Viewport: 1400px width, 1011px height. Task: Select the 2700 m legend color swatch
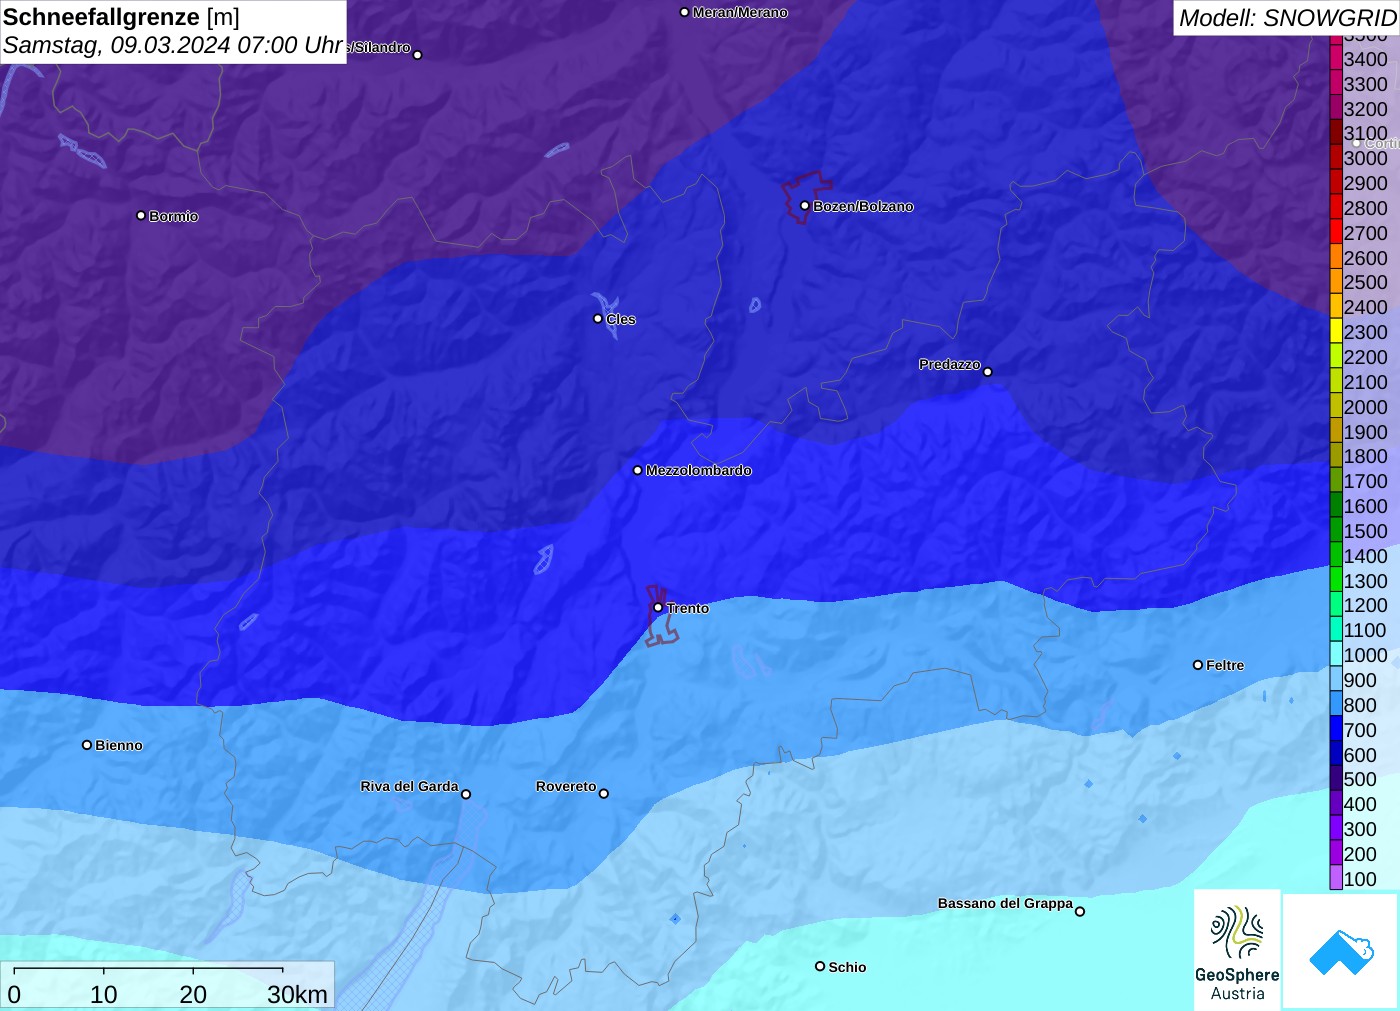coord(1336,232)
